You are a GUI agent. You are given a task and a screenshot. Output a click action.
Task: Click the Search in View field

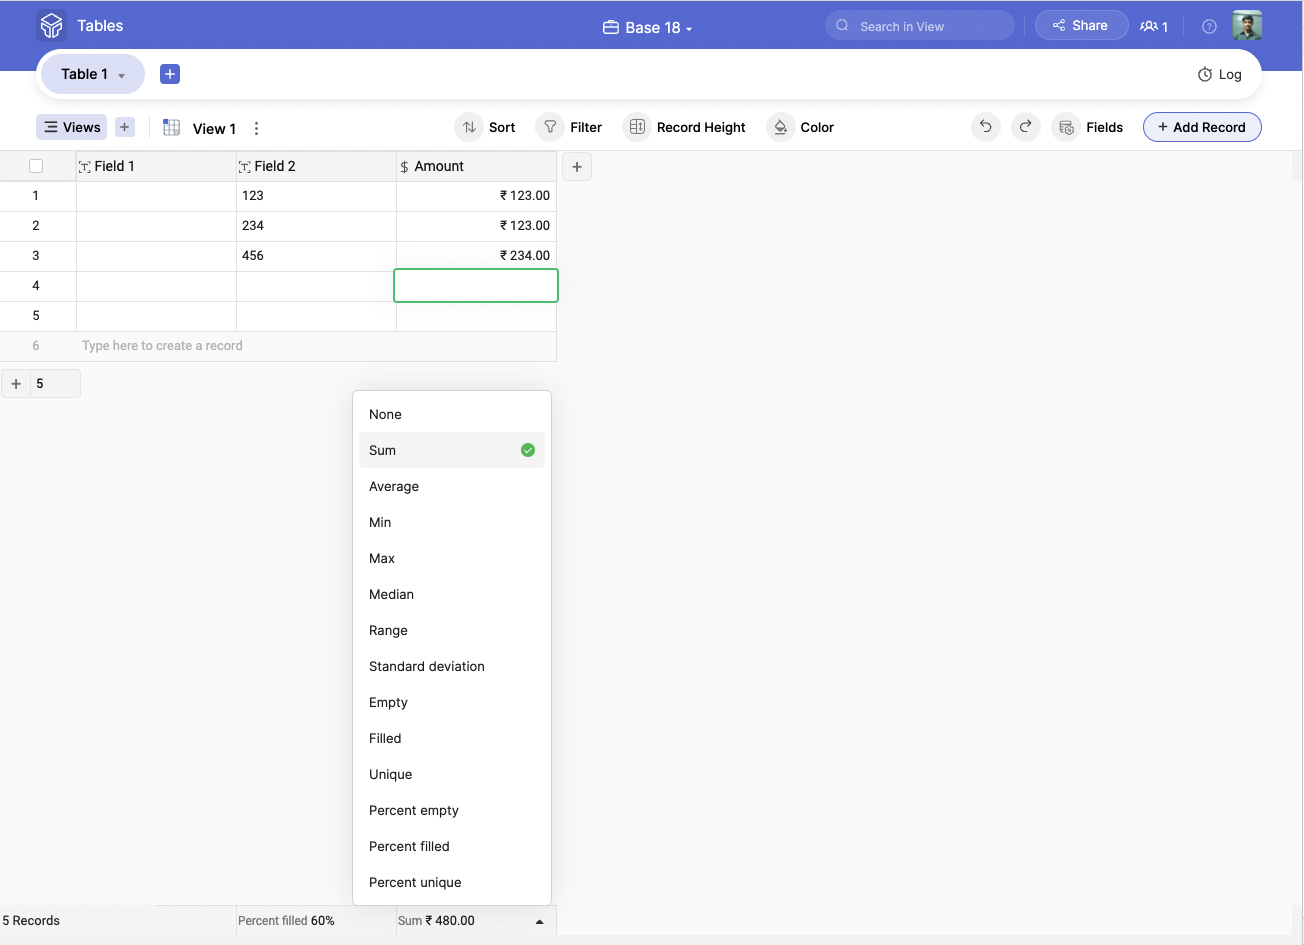click(x=920, y=26)
